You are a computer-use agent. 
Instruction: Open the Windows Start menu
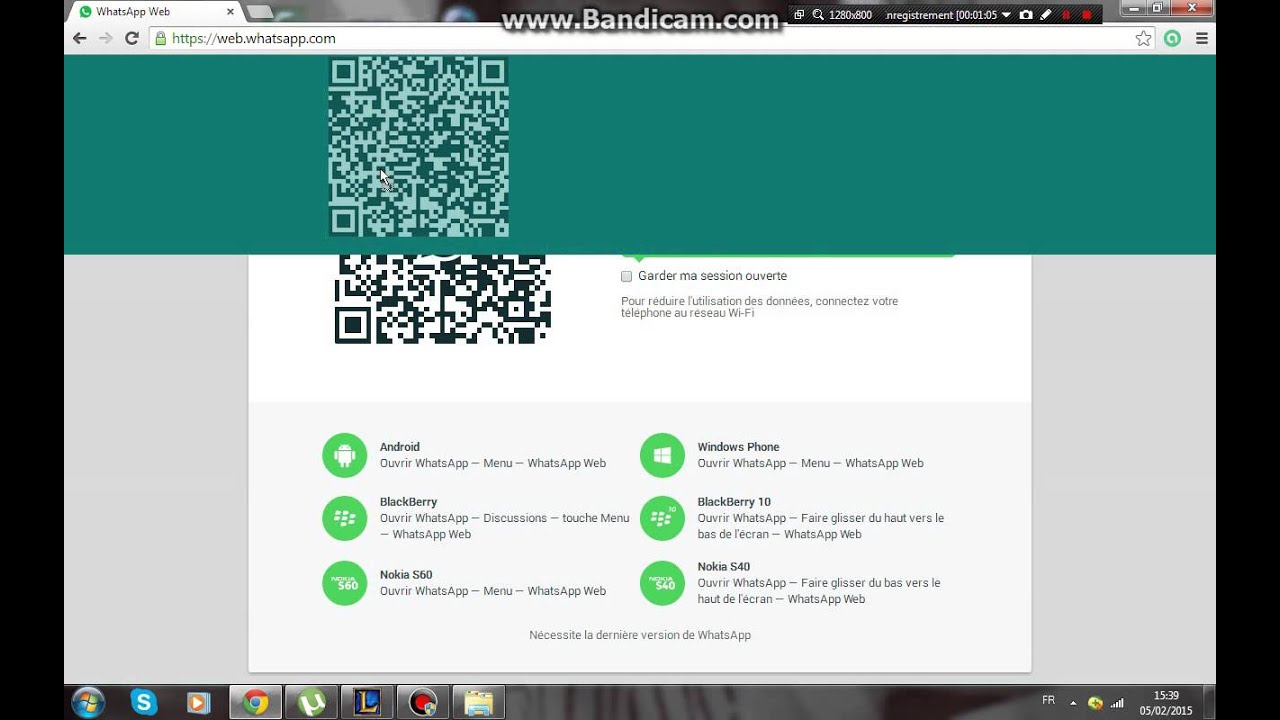click(88, 703)
